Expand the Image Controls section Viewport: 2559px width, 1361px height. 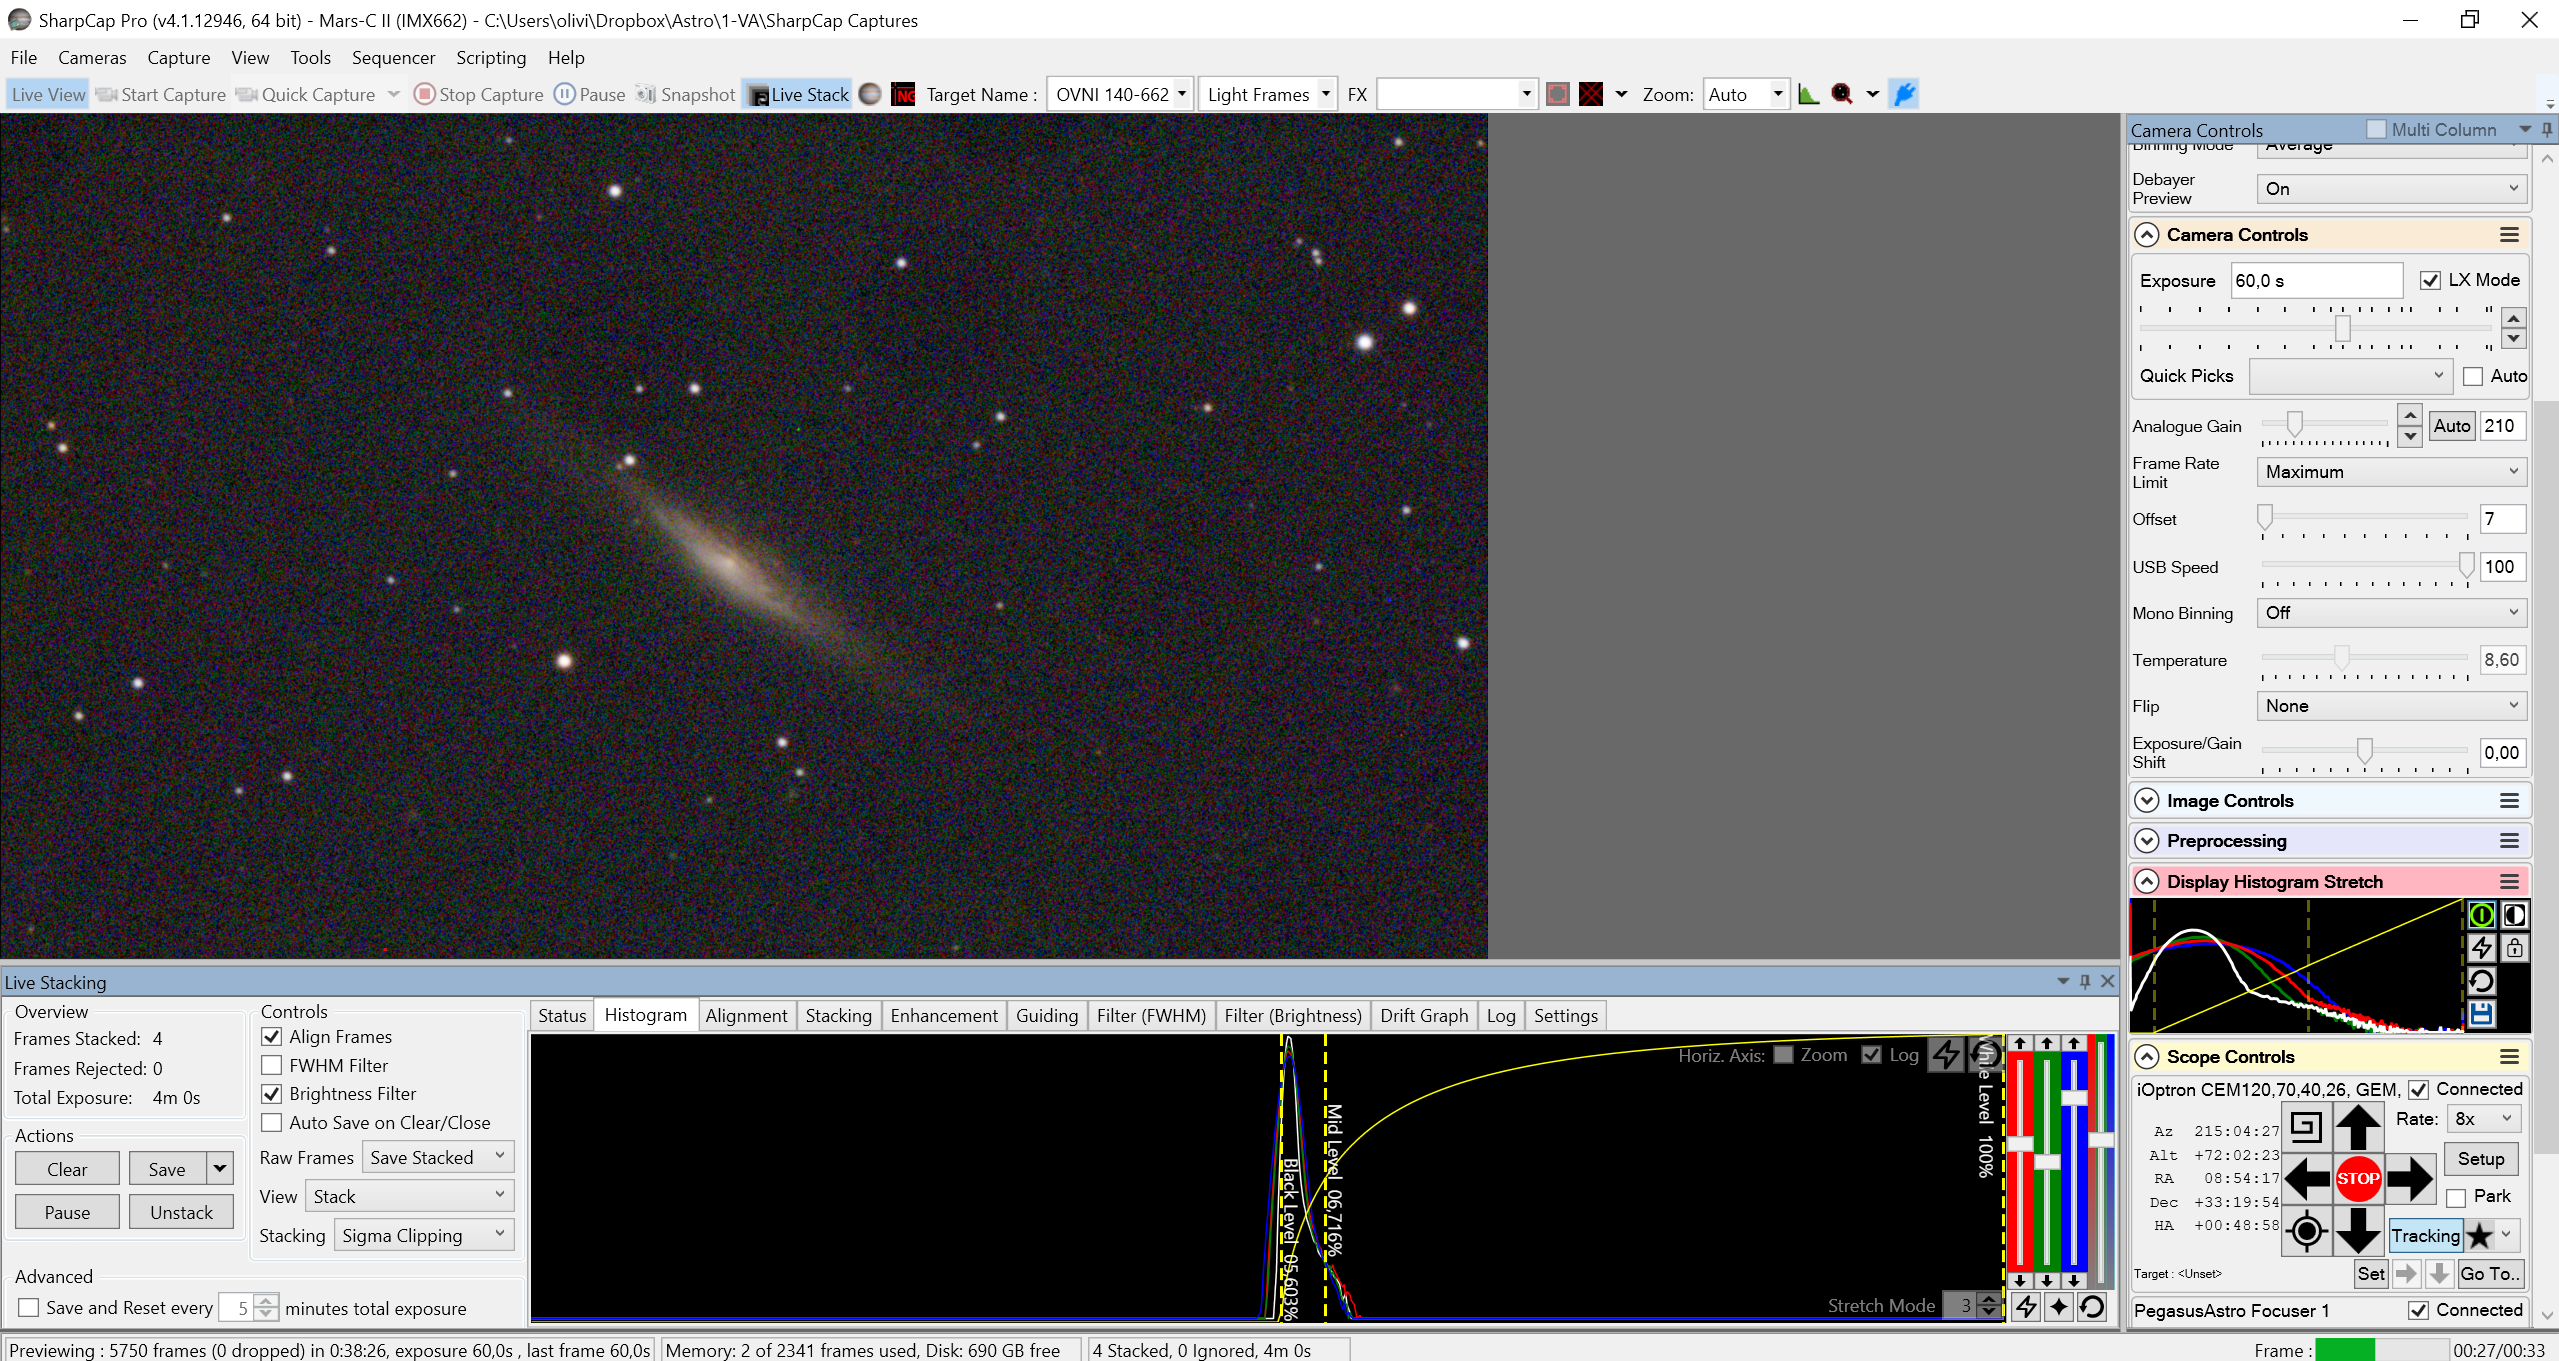[x=2146, y=800]
